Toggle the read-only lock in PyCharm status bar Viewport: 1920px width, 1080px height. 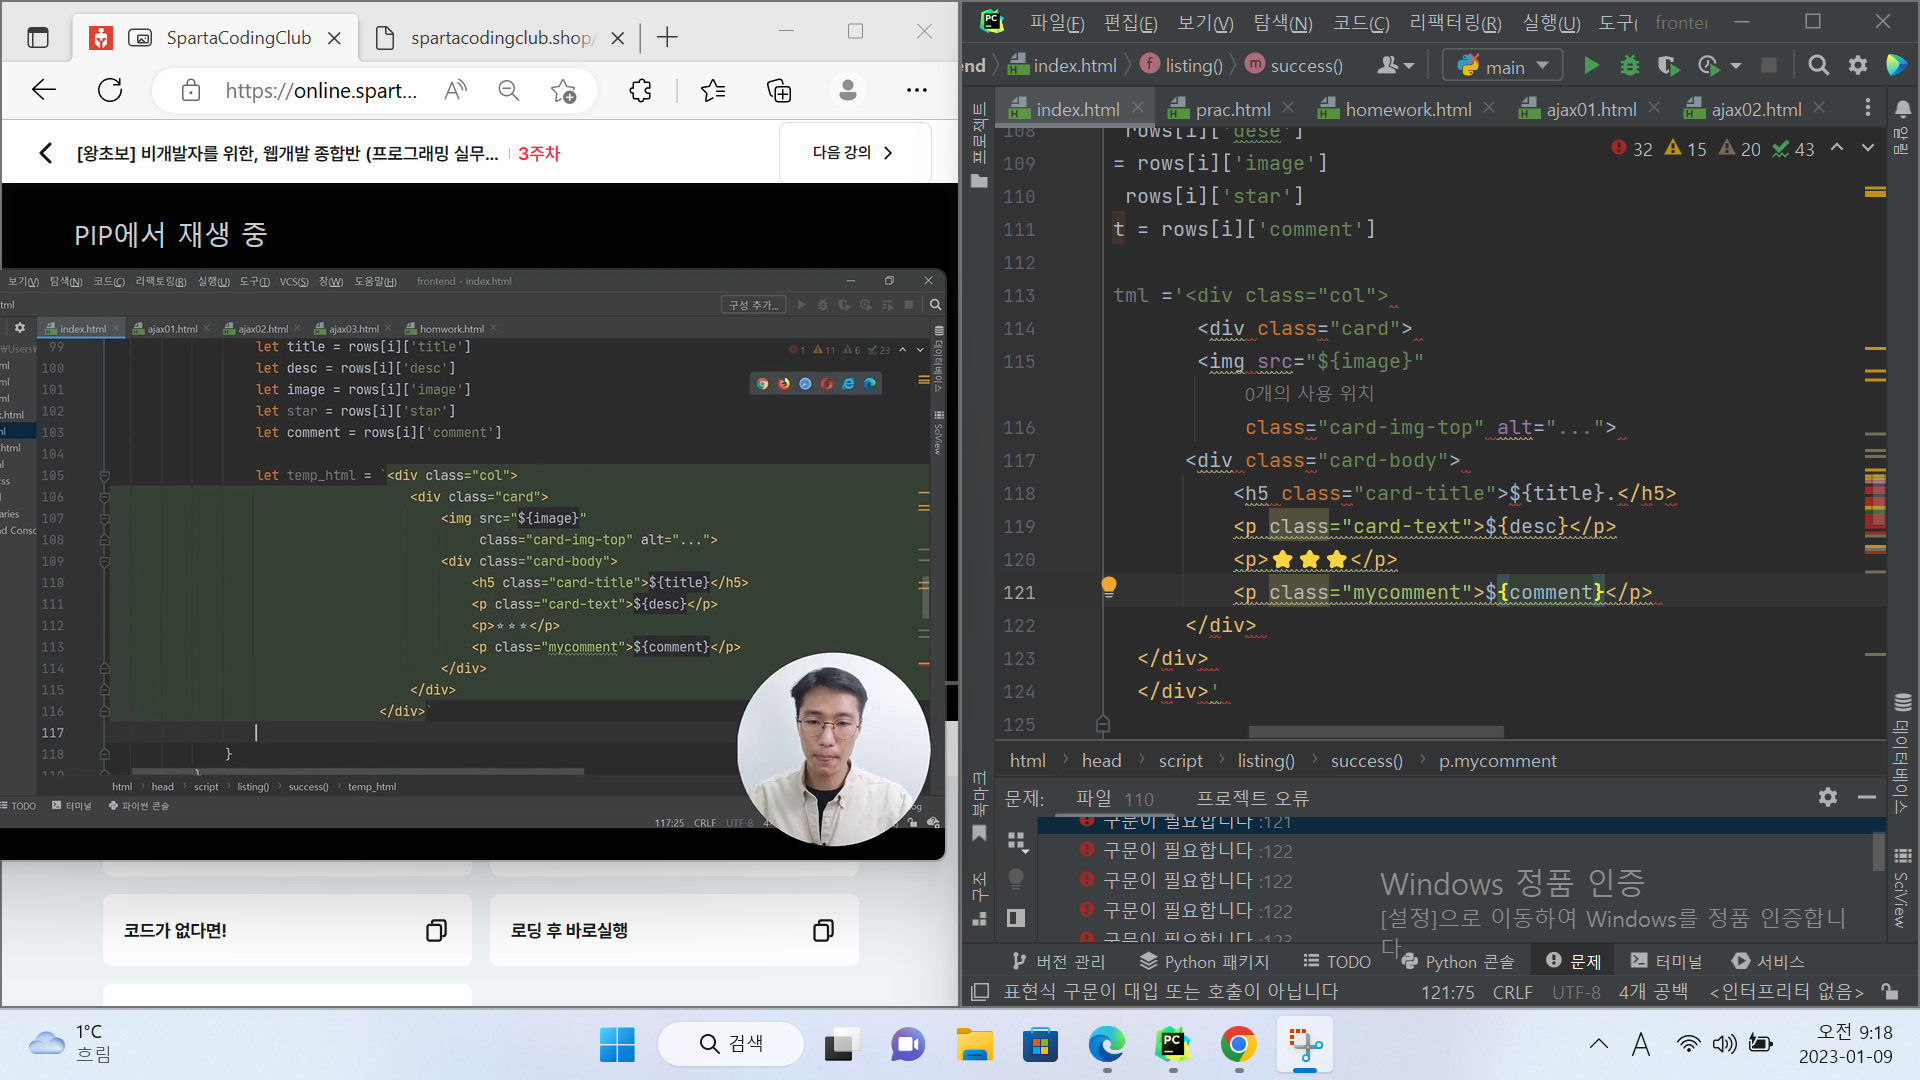click(x=1889, y=991)
